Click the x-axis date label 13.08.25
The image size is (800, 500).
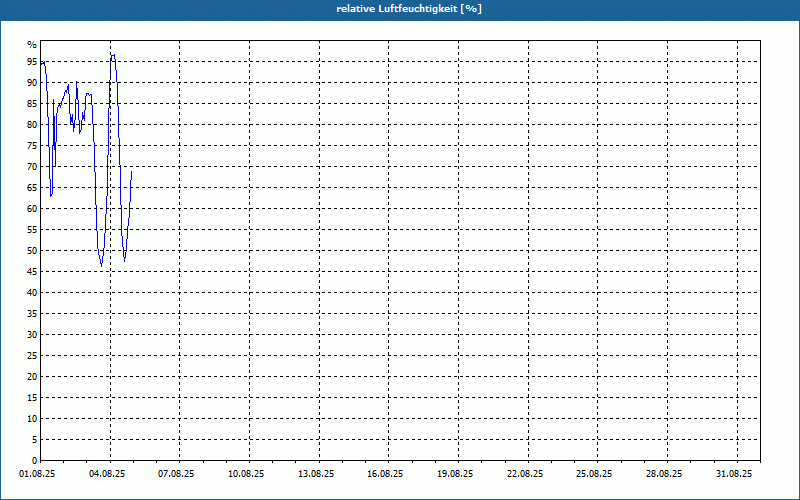[x=316, y=474]
